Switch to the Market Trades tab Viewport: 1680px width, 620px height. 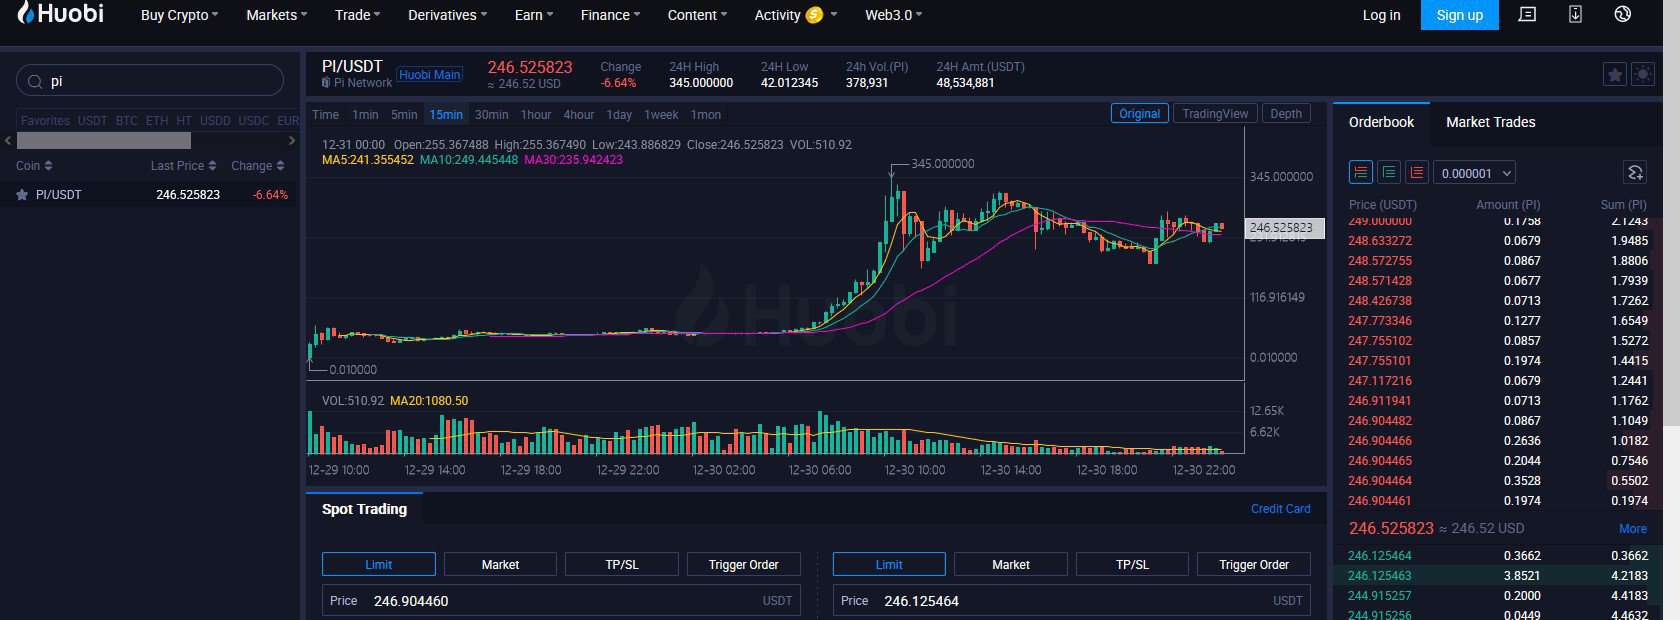(1490, 122)
